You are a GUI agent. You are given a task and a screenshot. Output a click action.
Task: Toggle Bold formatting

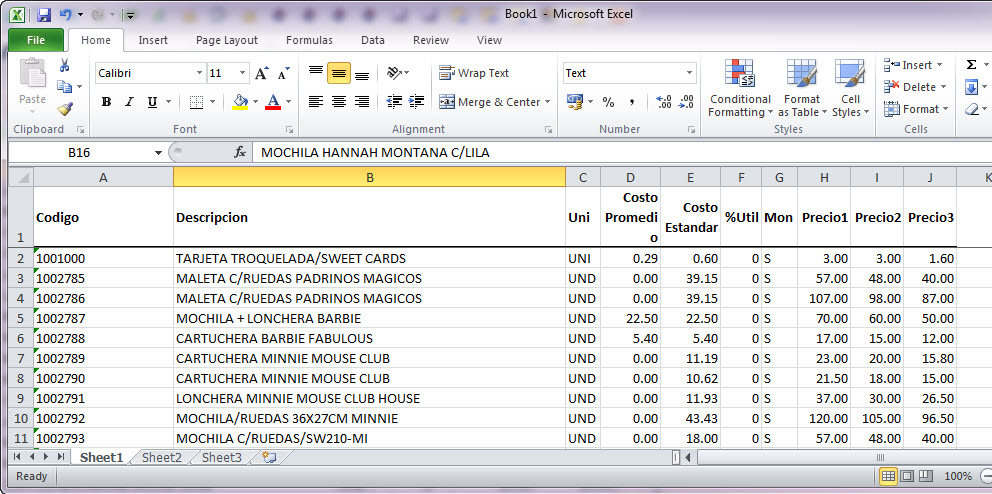coord(105,102)
